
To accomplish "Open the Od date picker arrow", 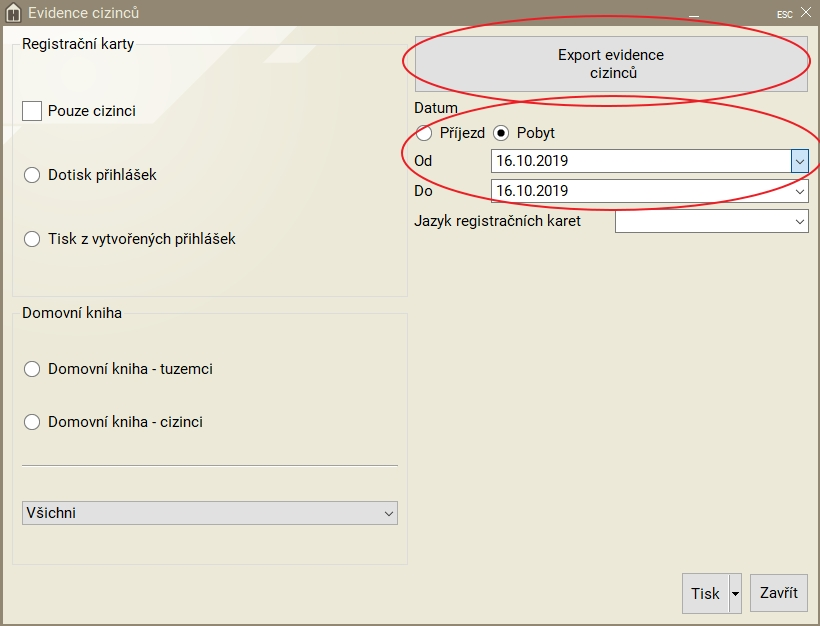I will point(799,161).
